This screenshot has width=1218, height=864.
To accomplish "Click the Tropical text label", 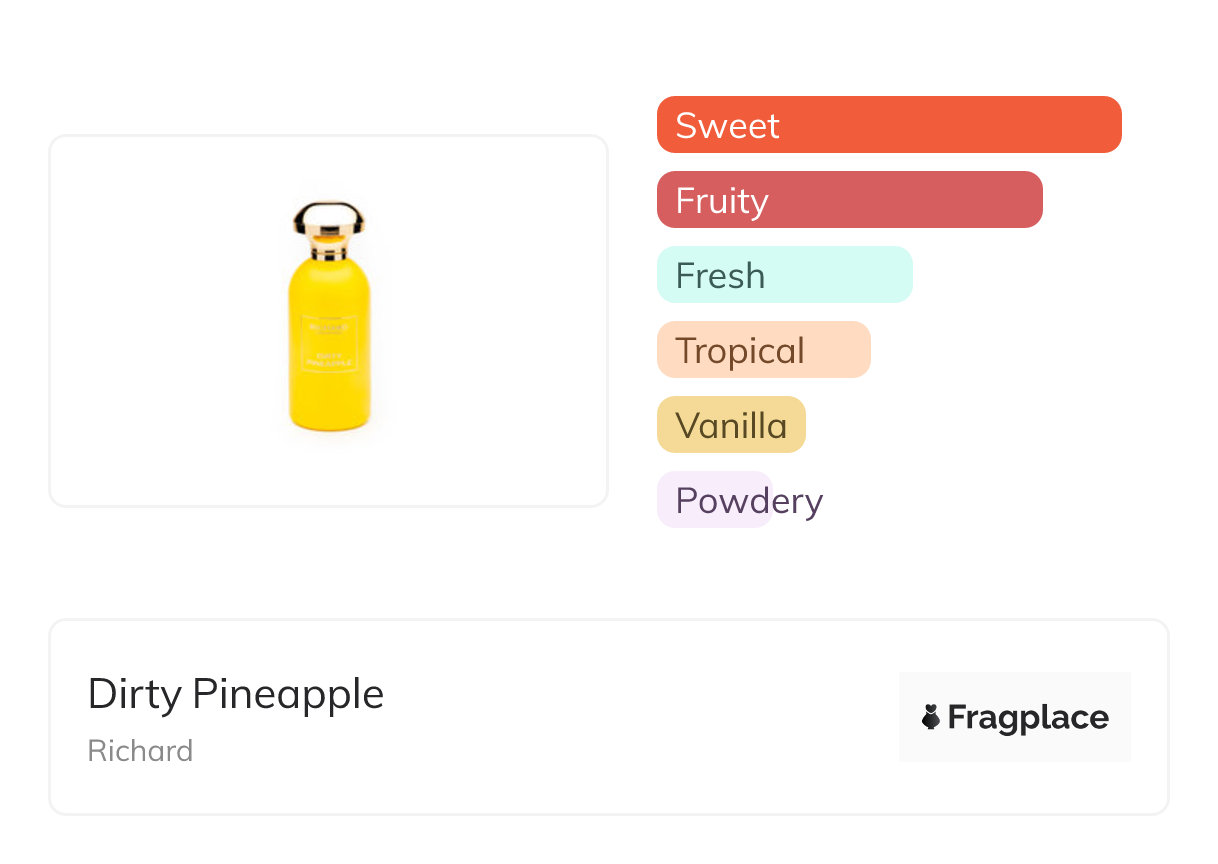I will coord(739,351).
